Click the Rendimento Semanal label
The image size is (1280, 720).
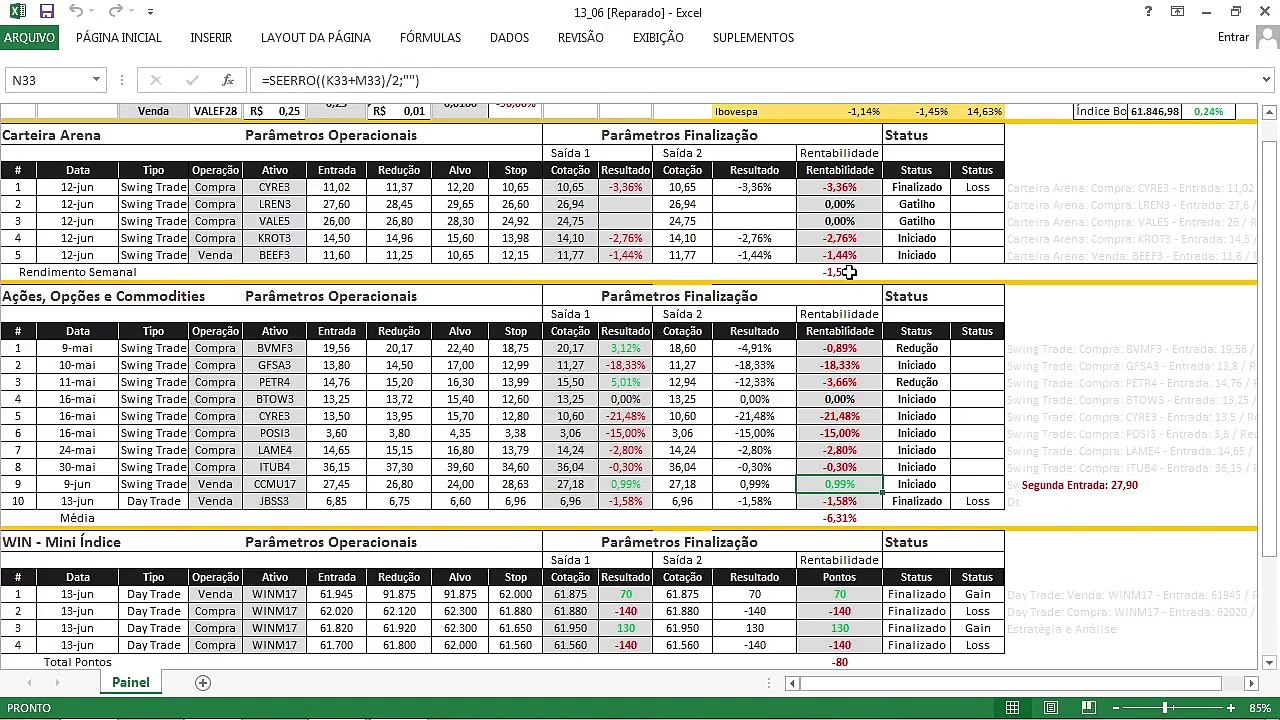point(77,272)
